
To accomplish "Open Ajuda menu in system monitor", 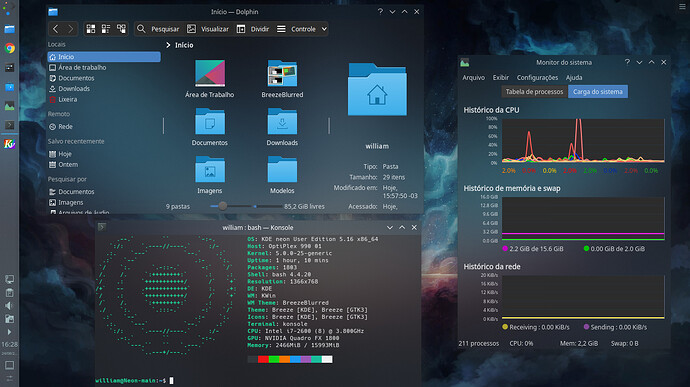I will click(x=574, y=77).
